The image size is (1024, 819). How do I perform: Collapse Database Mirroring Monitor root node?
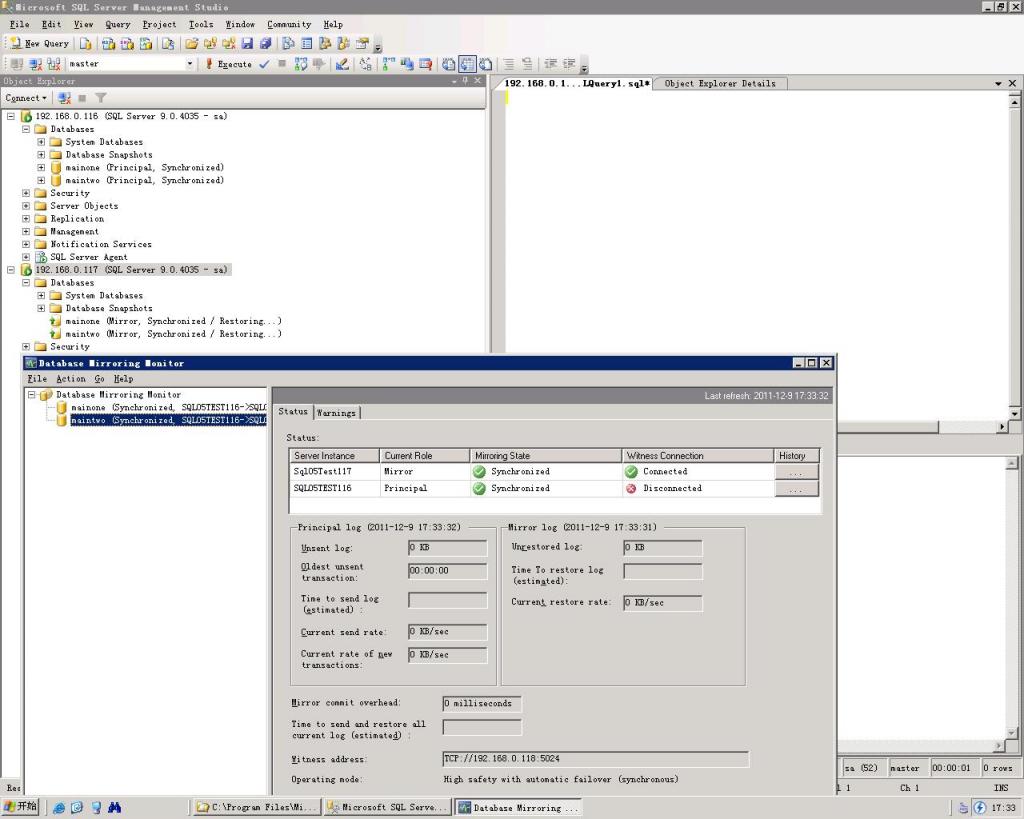(31, 394)
